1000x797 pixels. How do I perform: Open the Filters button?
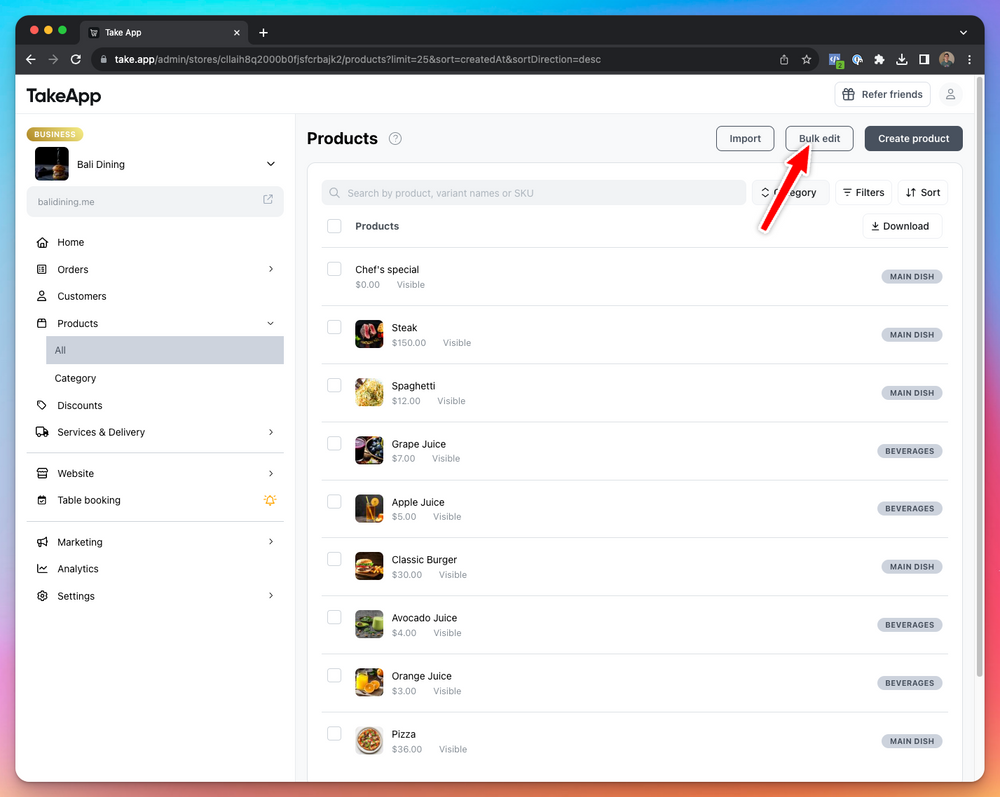pos(864,193)
